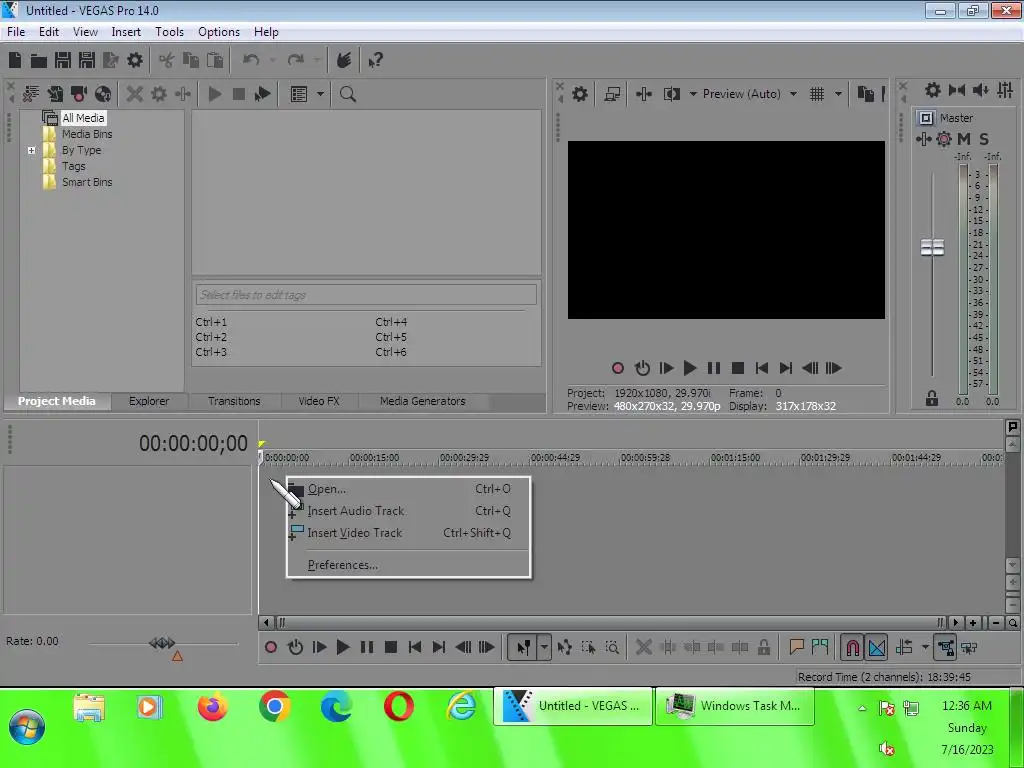
Task: Click the Insert Marker icon
Action: tap(796, 648)
